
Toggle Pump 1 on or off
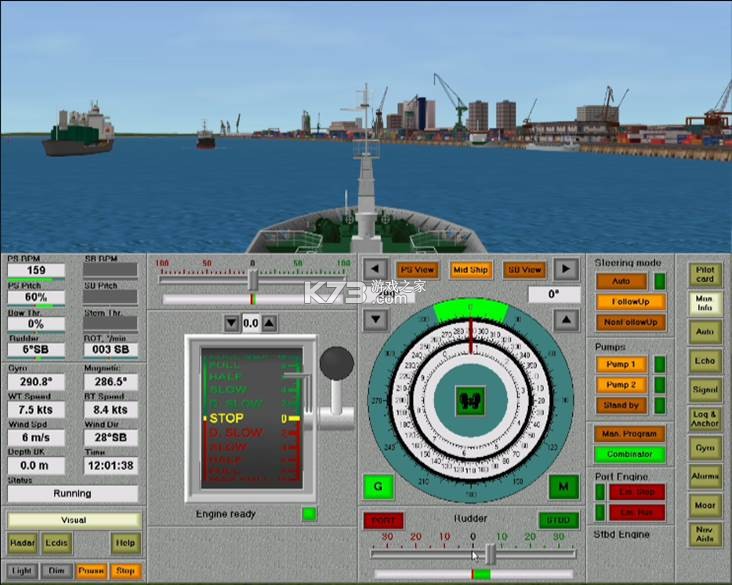point(621,364)
